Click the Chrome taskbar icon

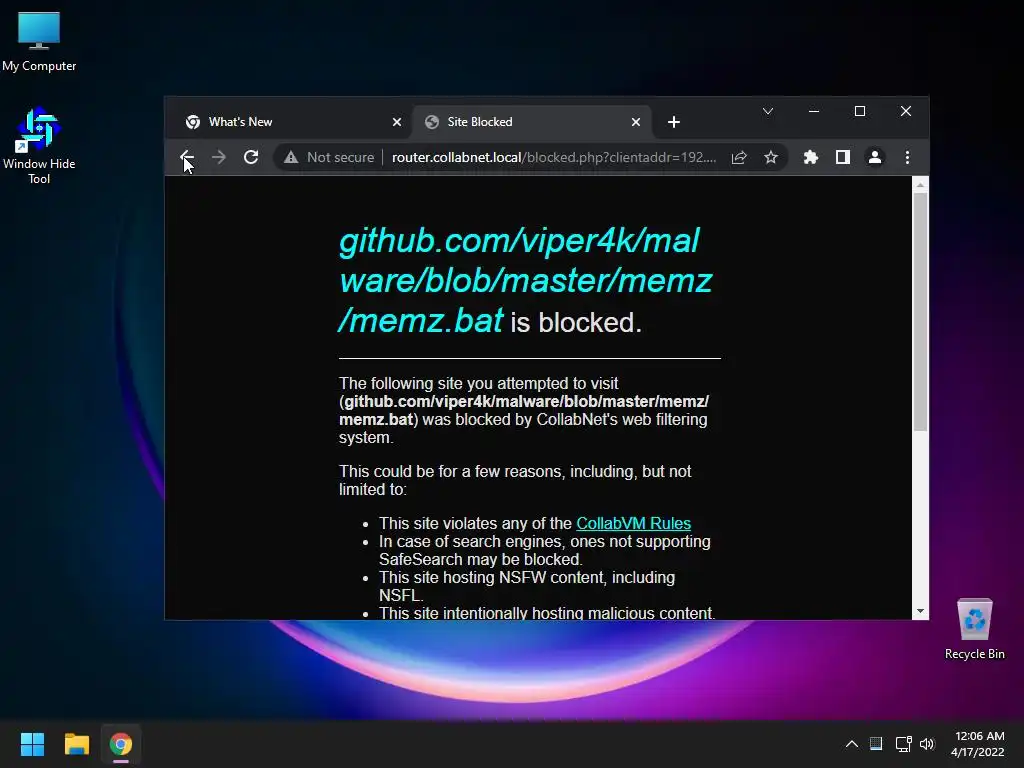pos(121,744)
